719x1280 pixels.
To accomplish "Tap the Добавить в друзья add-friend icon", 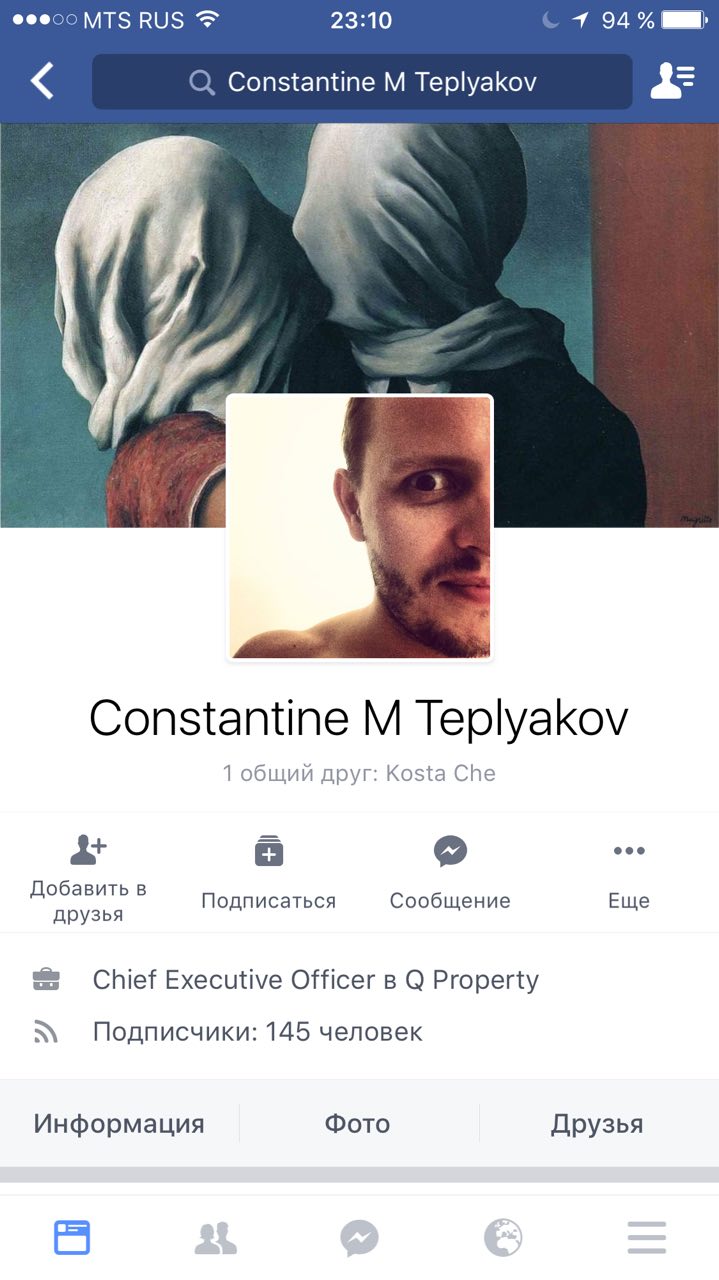I will pos(88,850).
